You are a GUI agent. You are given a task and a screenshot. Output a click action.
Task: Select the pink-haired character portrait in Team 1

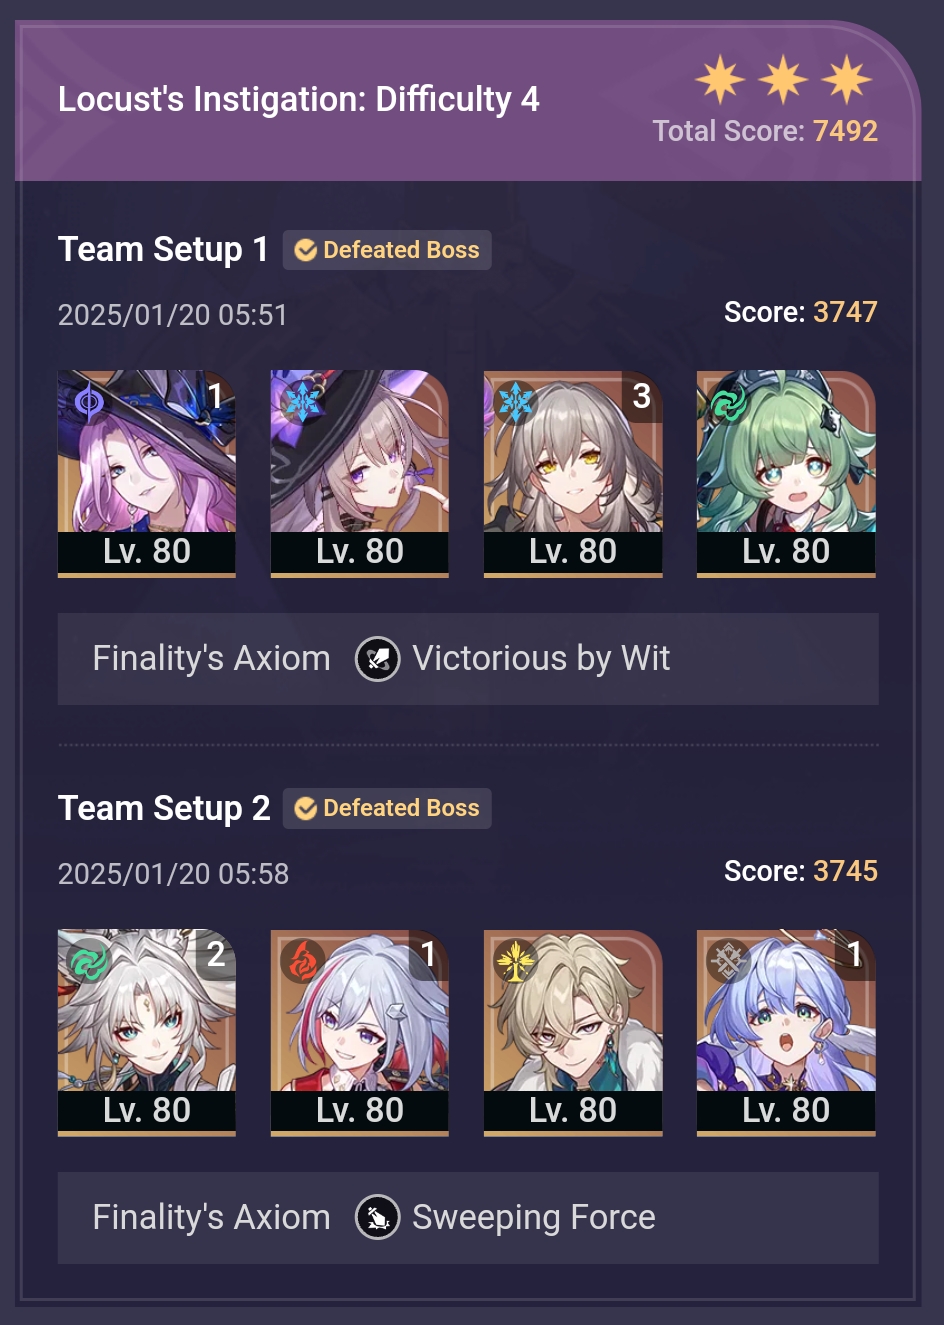147,473
